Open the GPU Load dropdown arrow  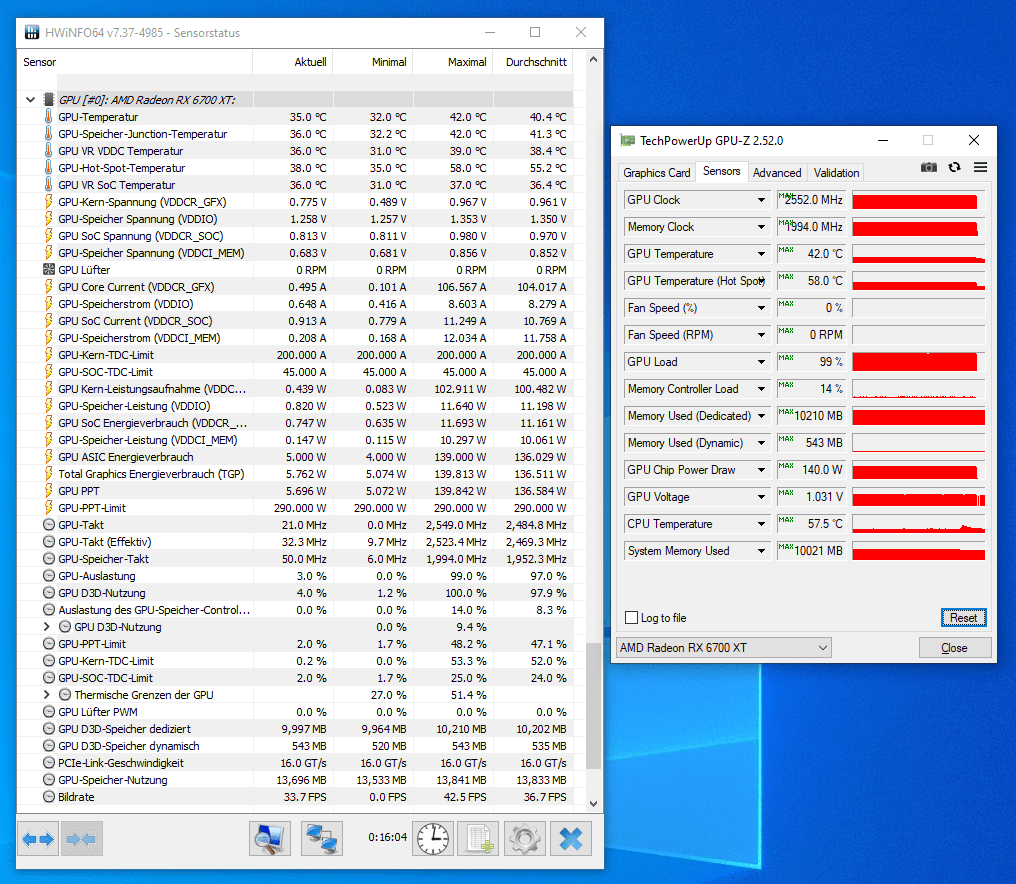click(761, 362)
